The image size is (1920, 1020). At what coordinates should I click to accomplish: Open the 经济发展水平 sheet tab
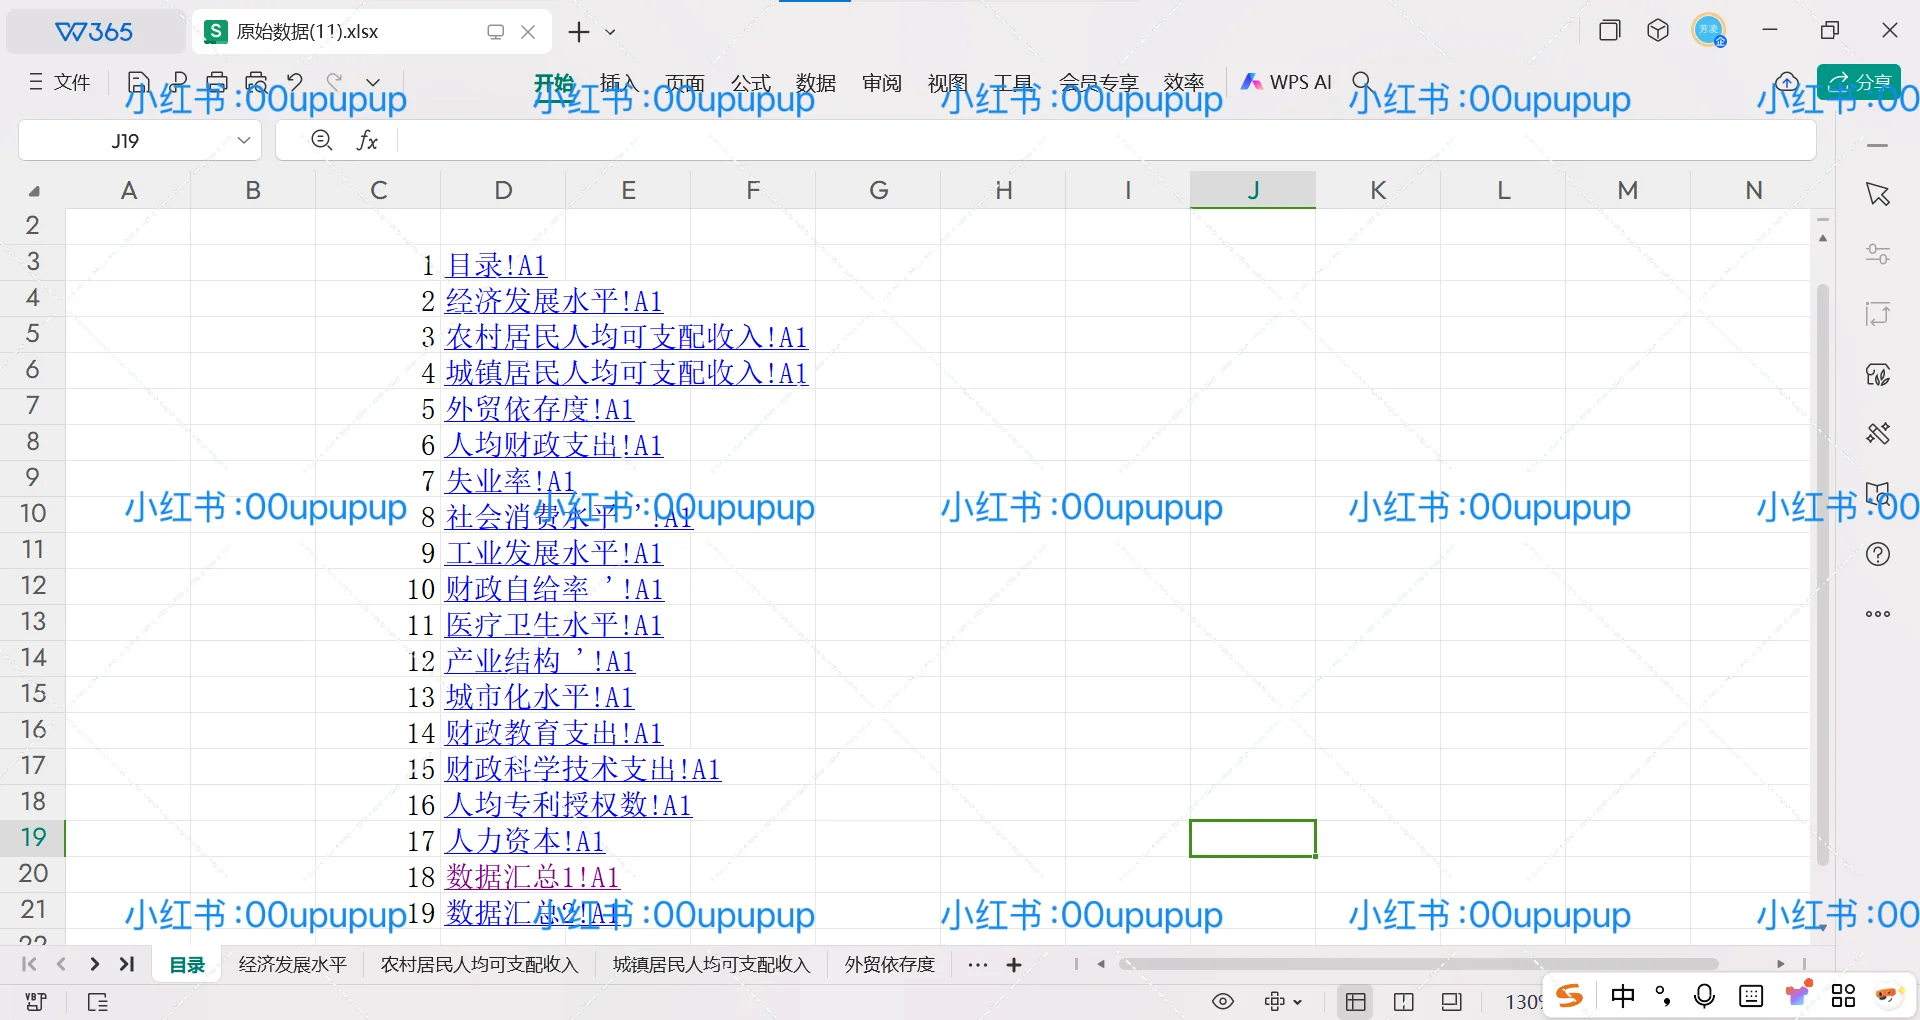click(291, 964)
